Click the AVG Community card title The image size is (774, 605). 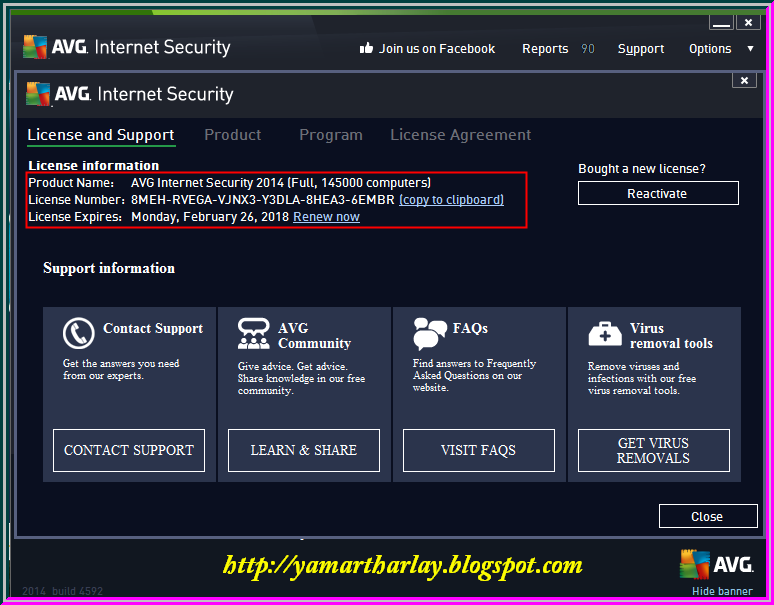tap(314, 336)
